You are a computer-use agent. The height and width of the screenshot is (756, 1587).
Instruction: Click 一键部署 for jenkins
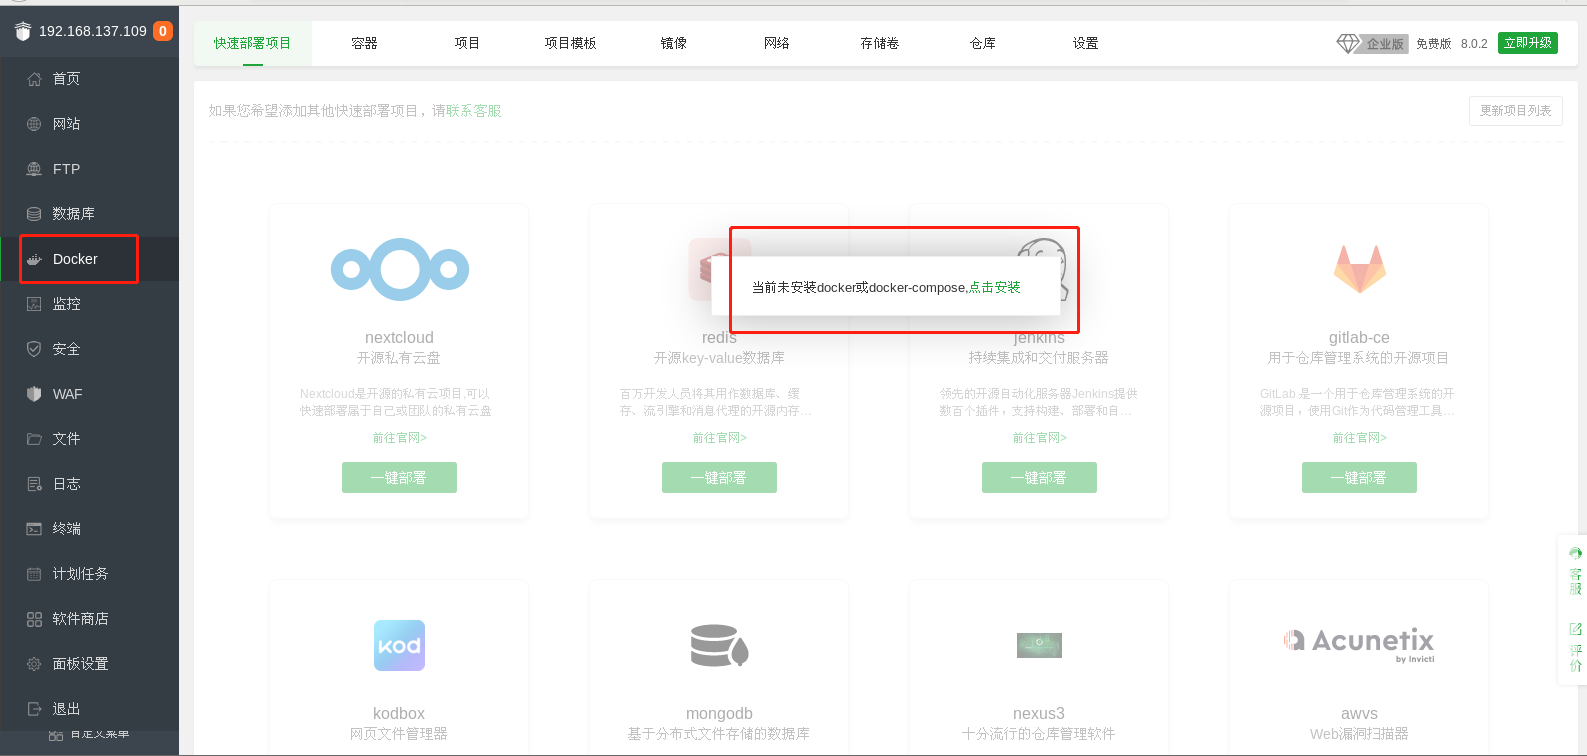pyautogui.click(x=1039, y=478)
